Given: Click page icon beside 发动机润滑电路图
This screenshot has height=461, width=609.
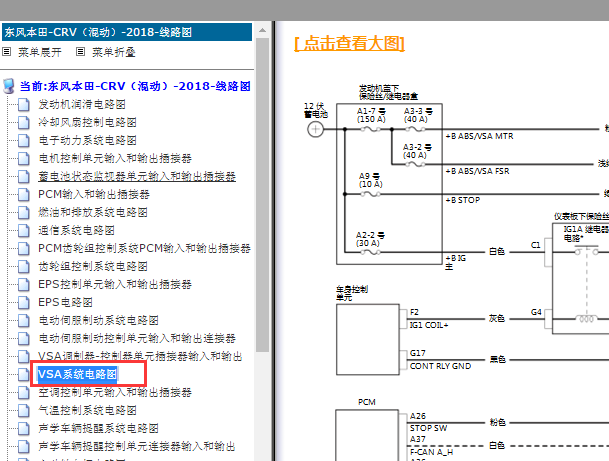Looking at the screenshot, I should coord(24,104).
